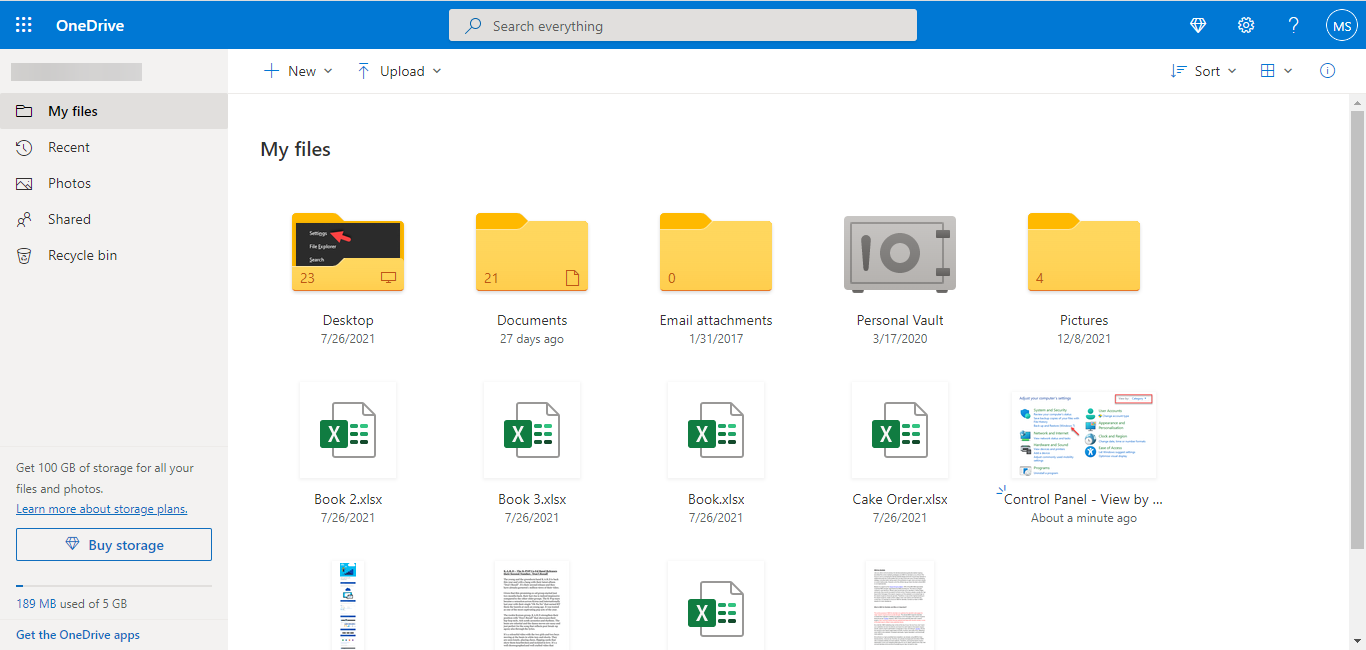Open the Book 2.xlsx Excel file icon
Screen dimensions: 1366x650
pos(348,431)
